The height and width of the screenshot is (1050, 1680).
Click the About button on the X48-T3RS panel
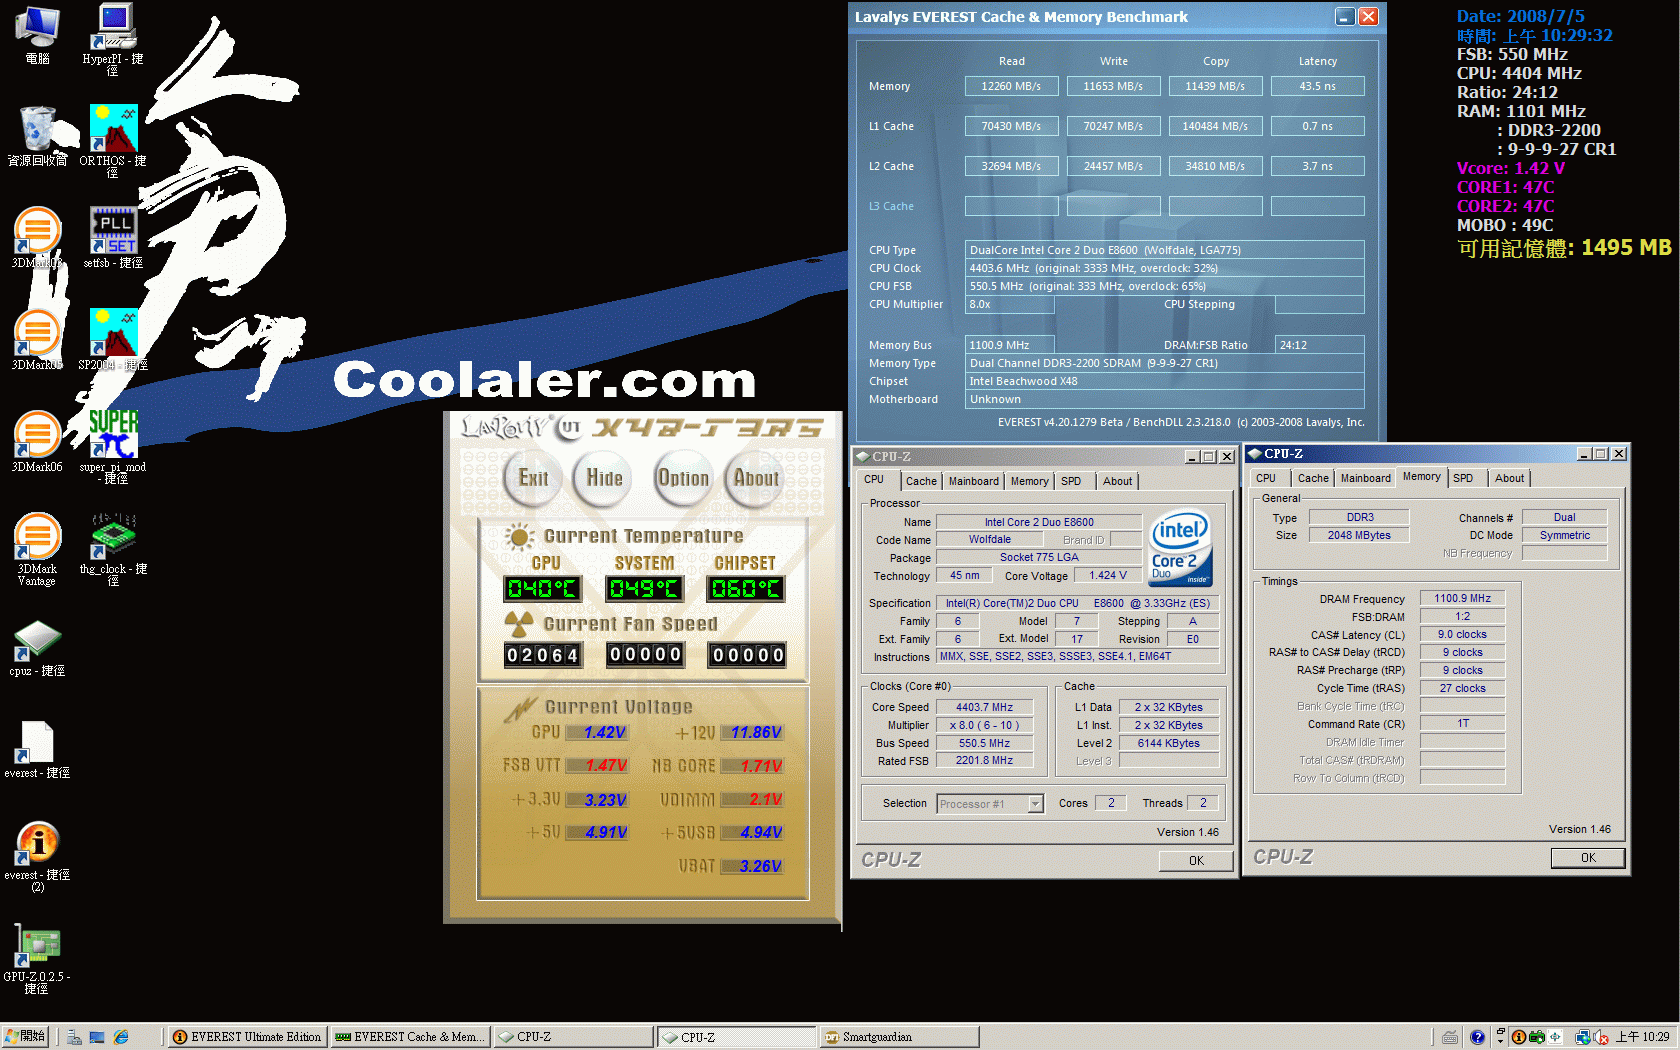pyautogui.click(x=755, y=479)
